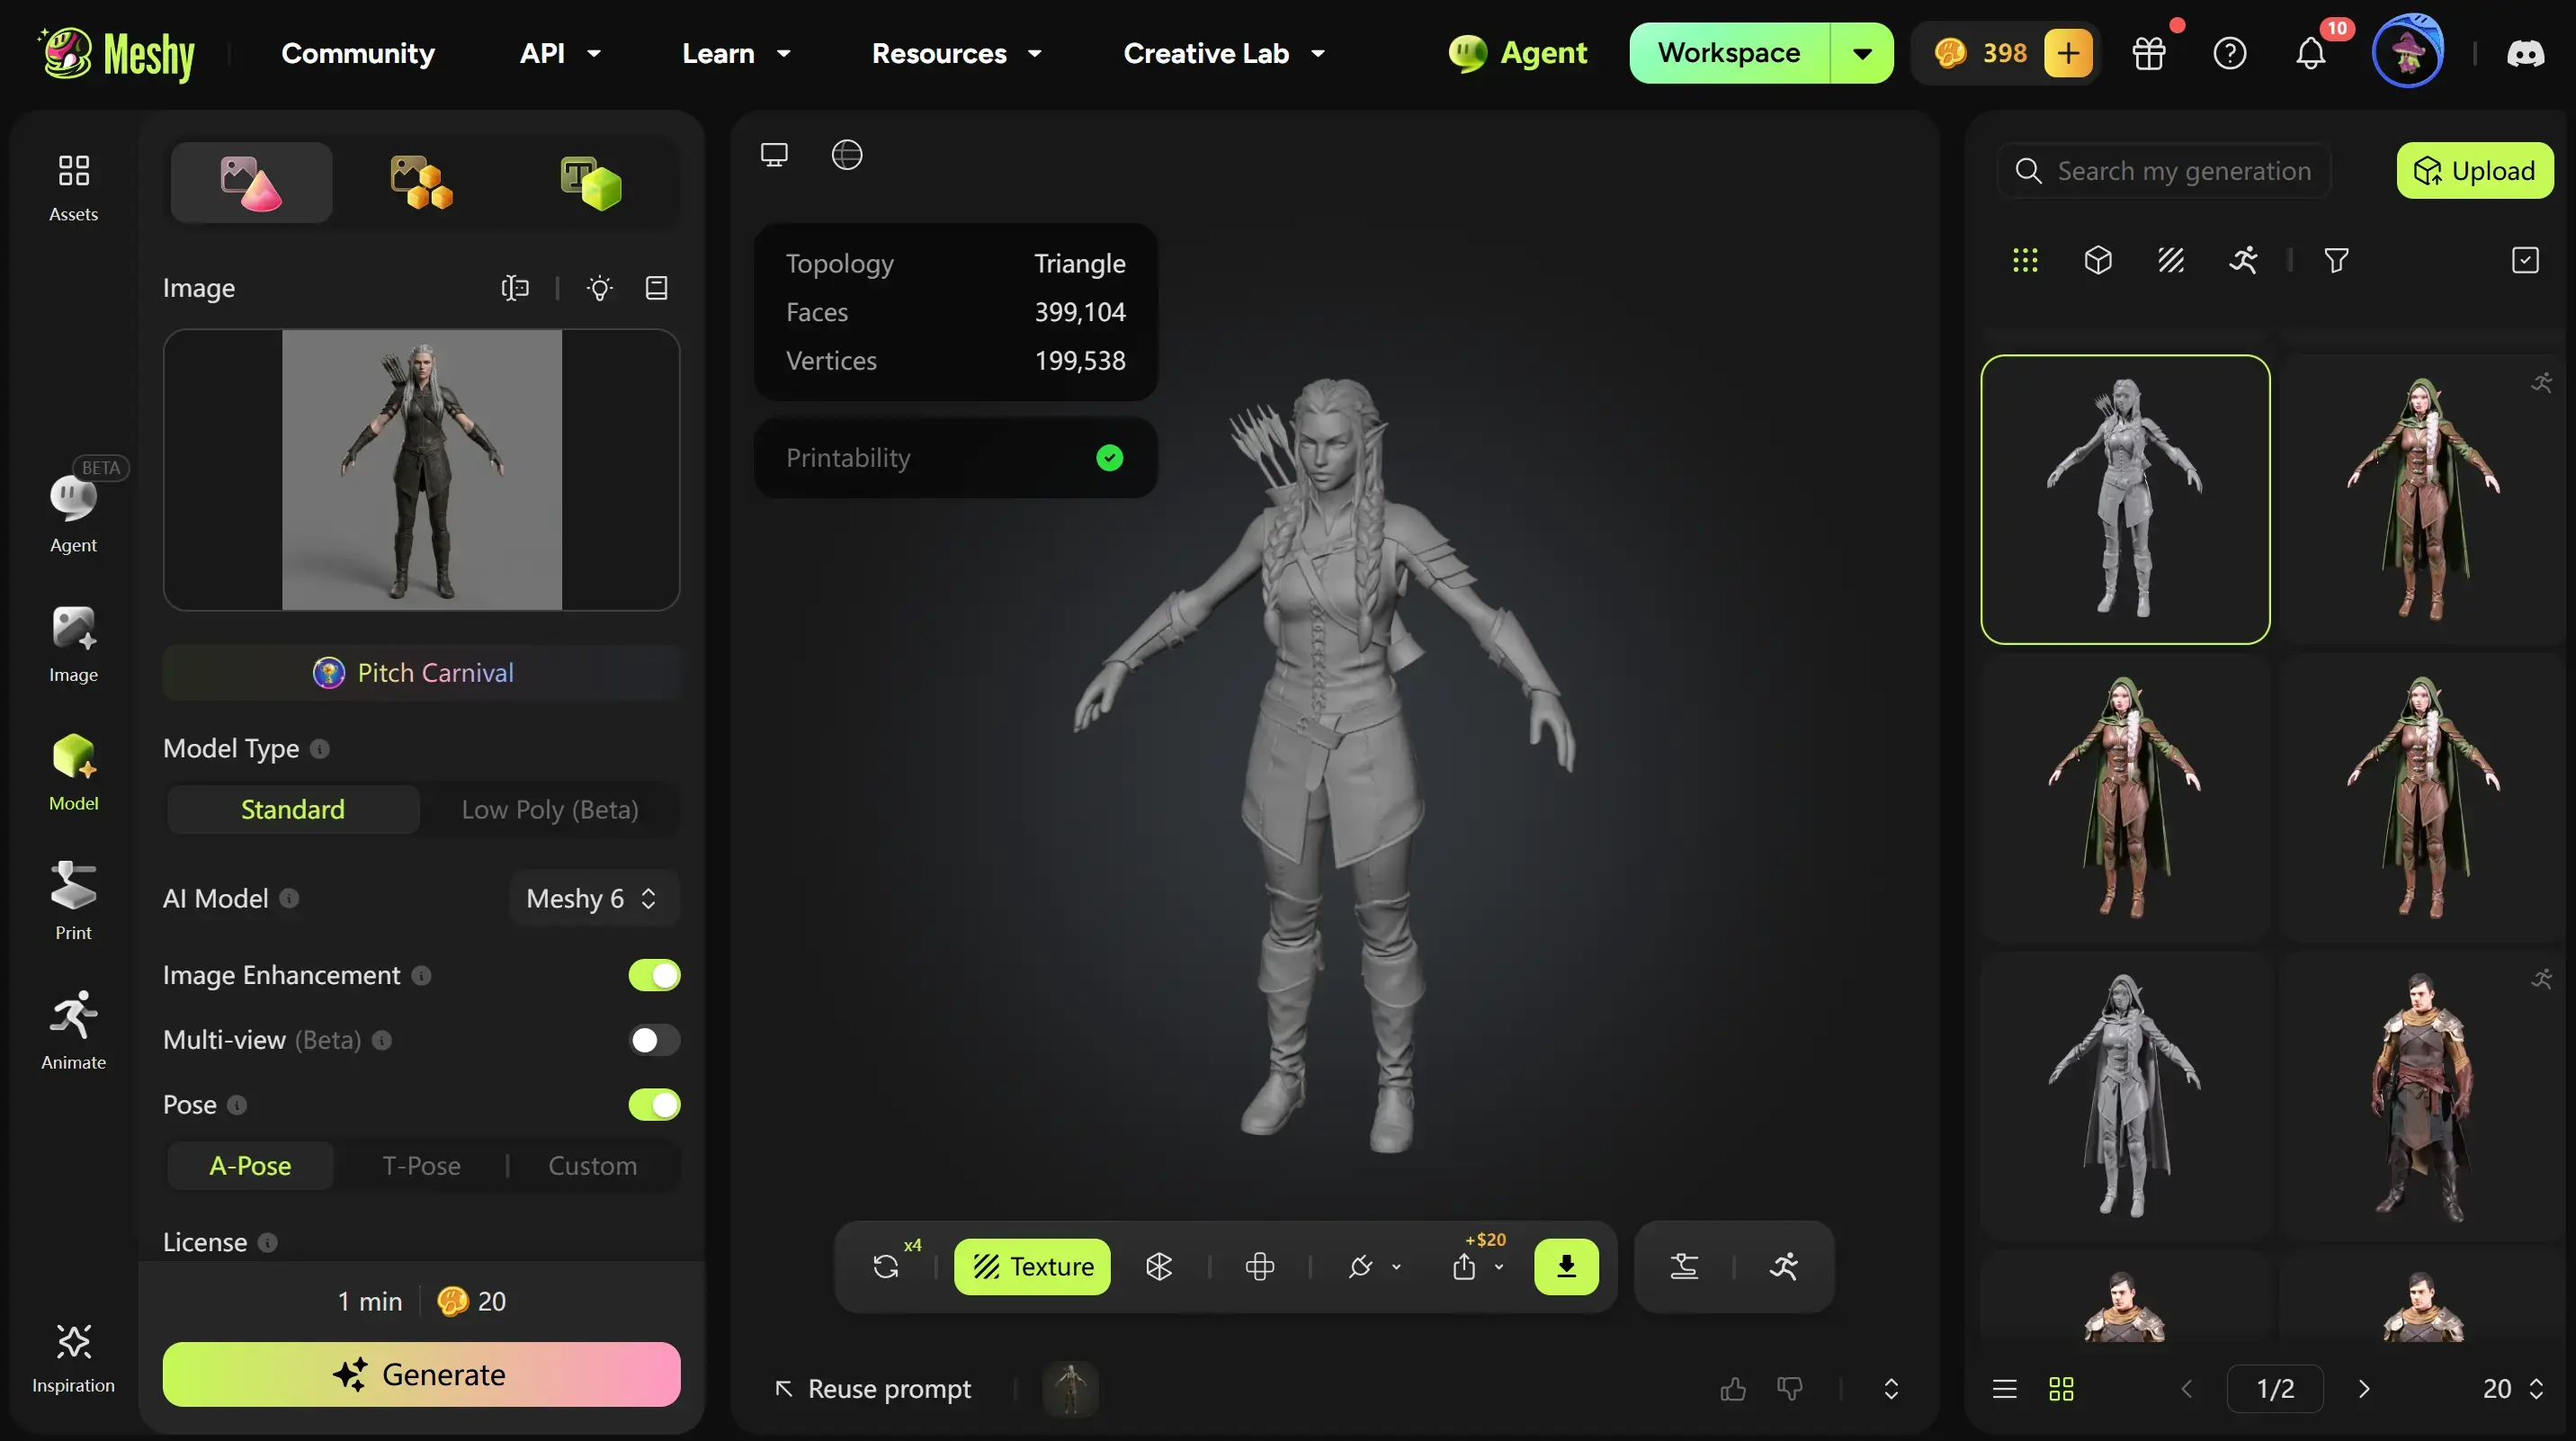The image size is (2576, 1441).
Task: Select Low Poly (Beta) model type
Action: pyautogui.click(x=550, y=809)
